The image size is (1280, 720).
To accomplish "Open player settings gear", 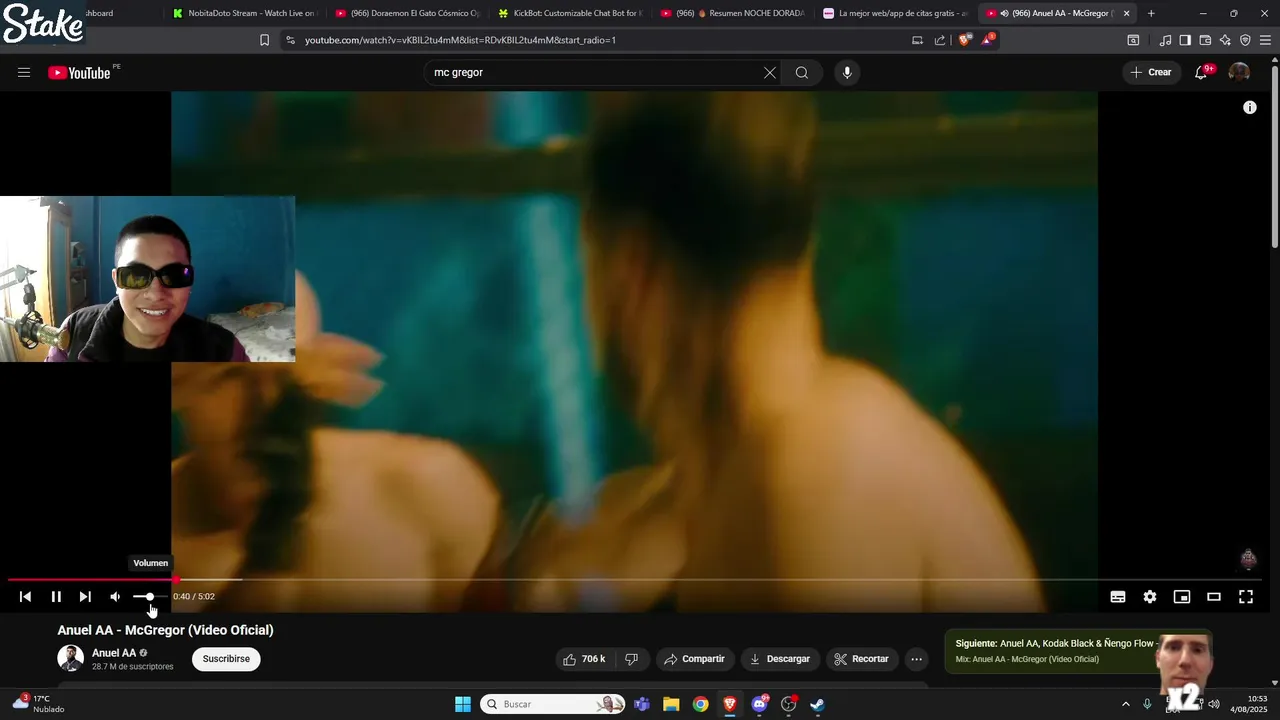I will coord(1150,597).
